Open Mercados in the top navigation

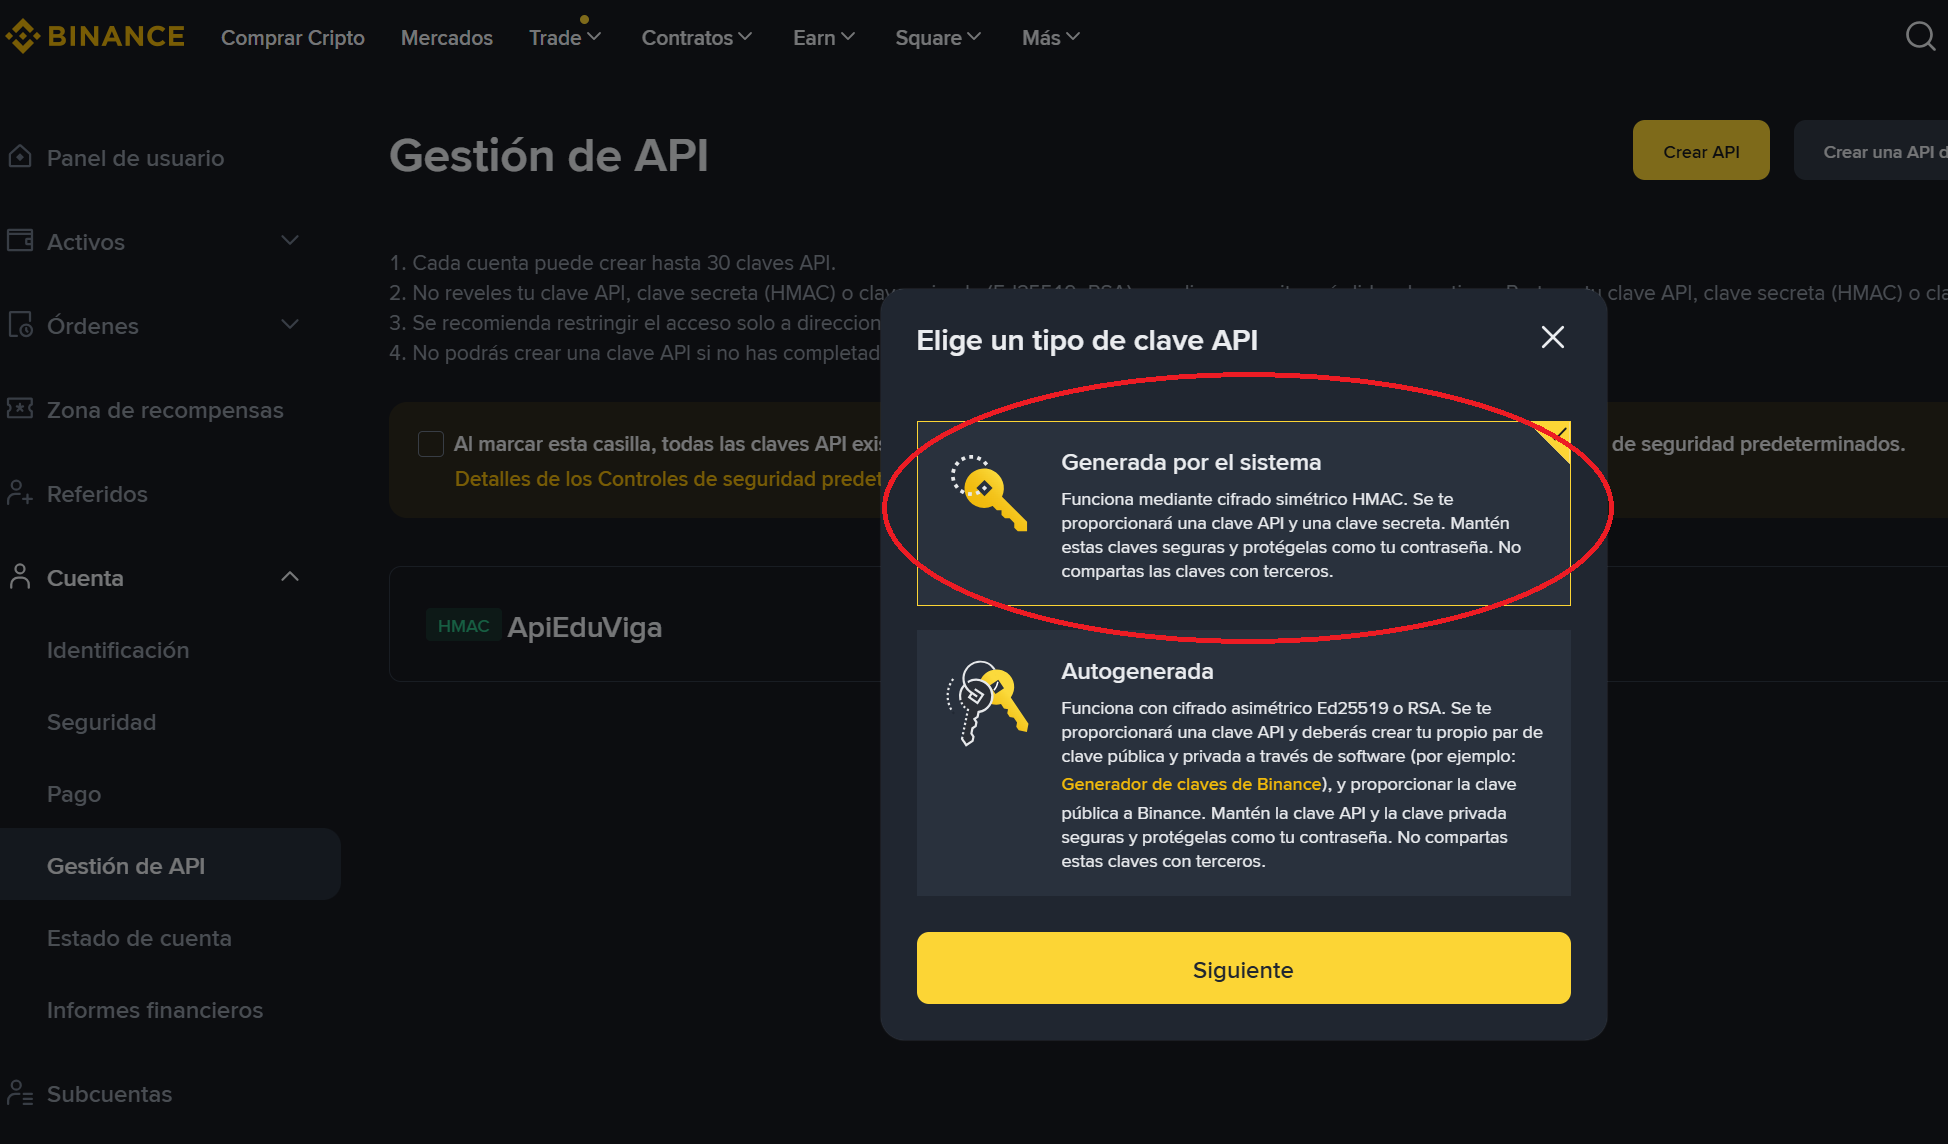tap(447, 38)
